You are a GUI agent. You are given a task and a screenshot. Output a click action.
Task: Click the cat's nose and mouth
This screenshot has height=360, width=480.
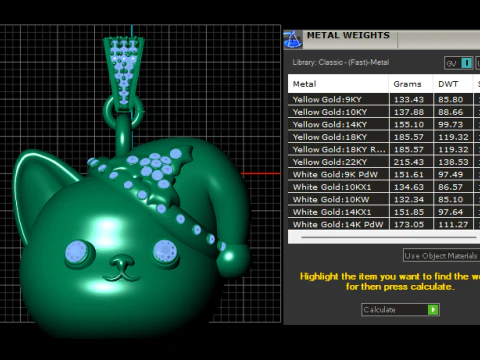coord(122,268)
